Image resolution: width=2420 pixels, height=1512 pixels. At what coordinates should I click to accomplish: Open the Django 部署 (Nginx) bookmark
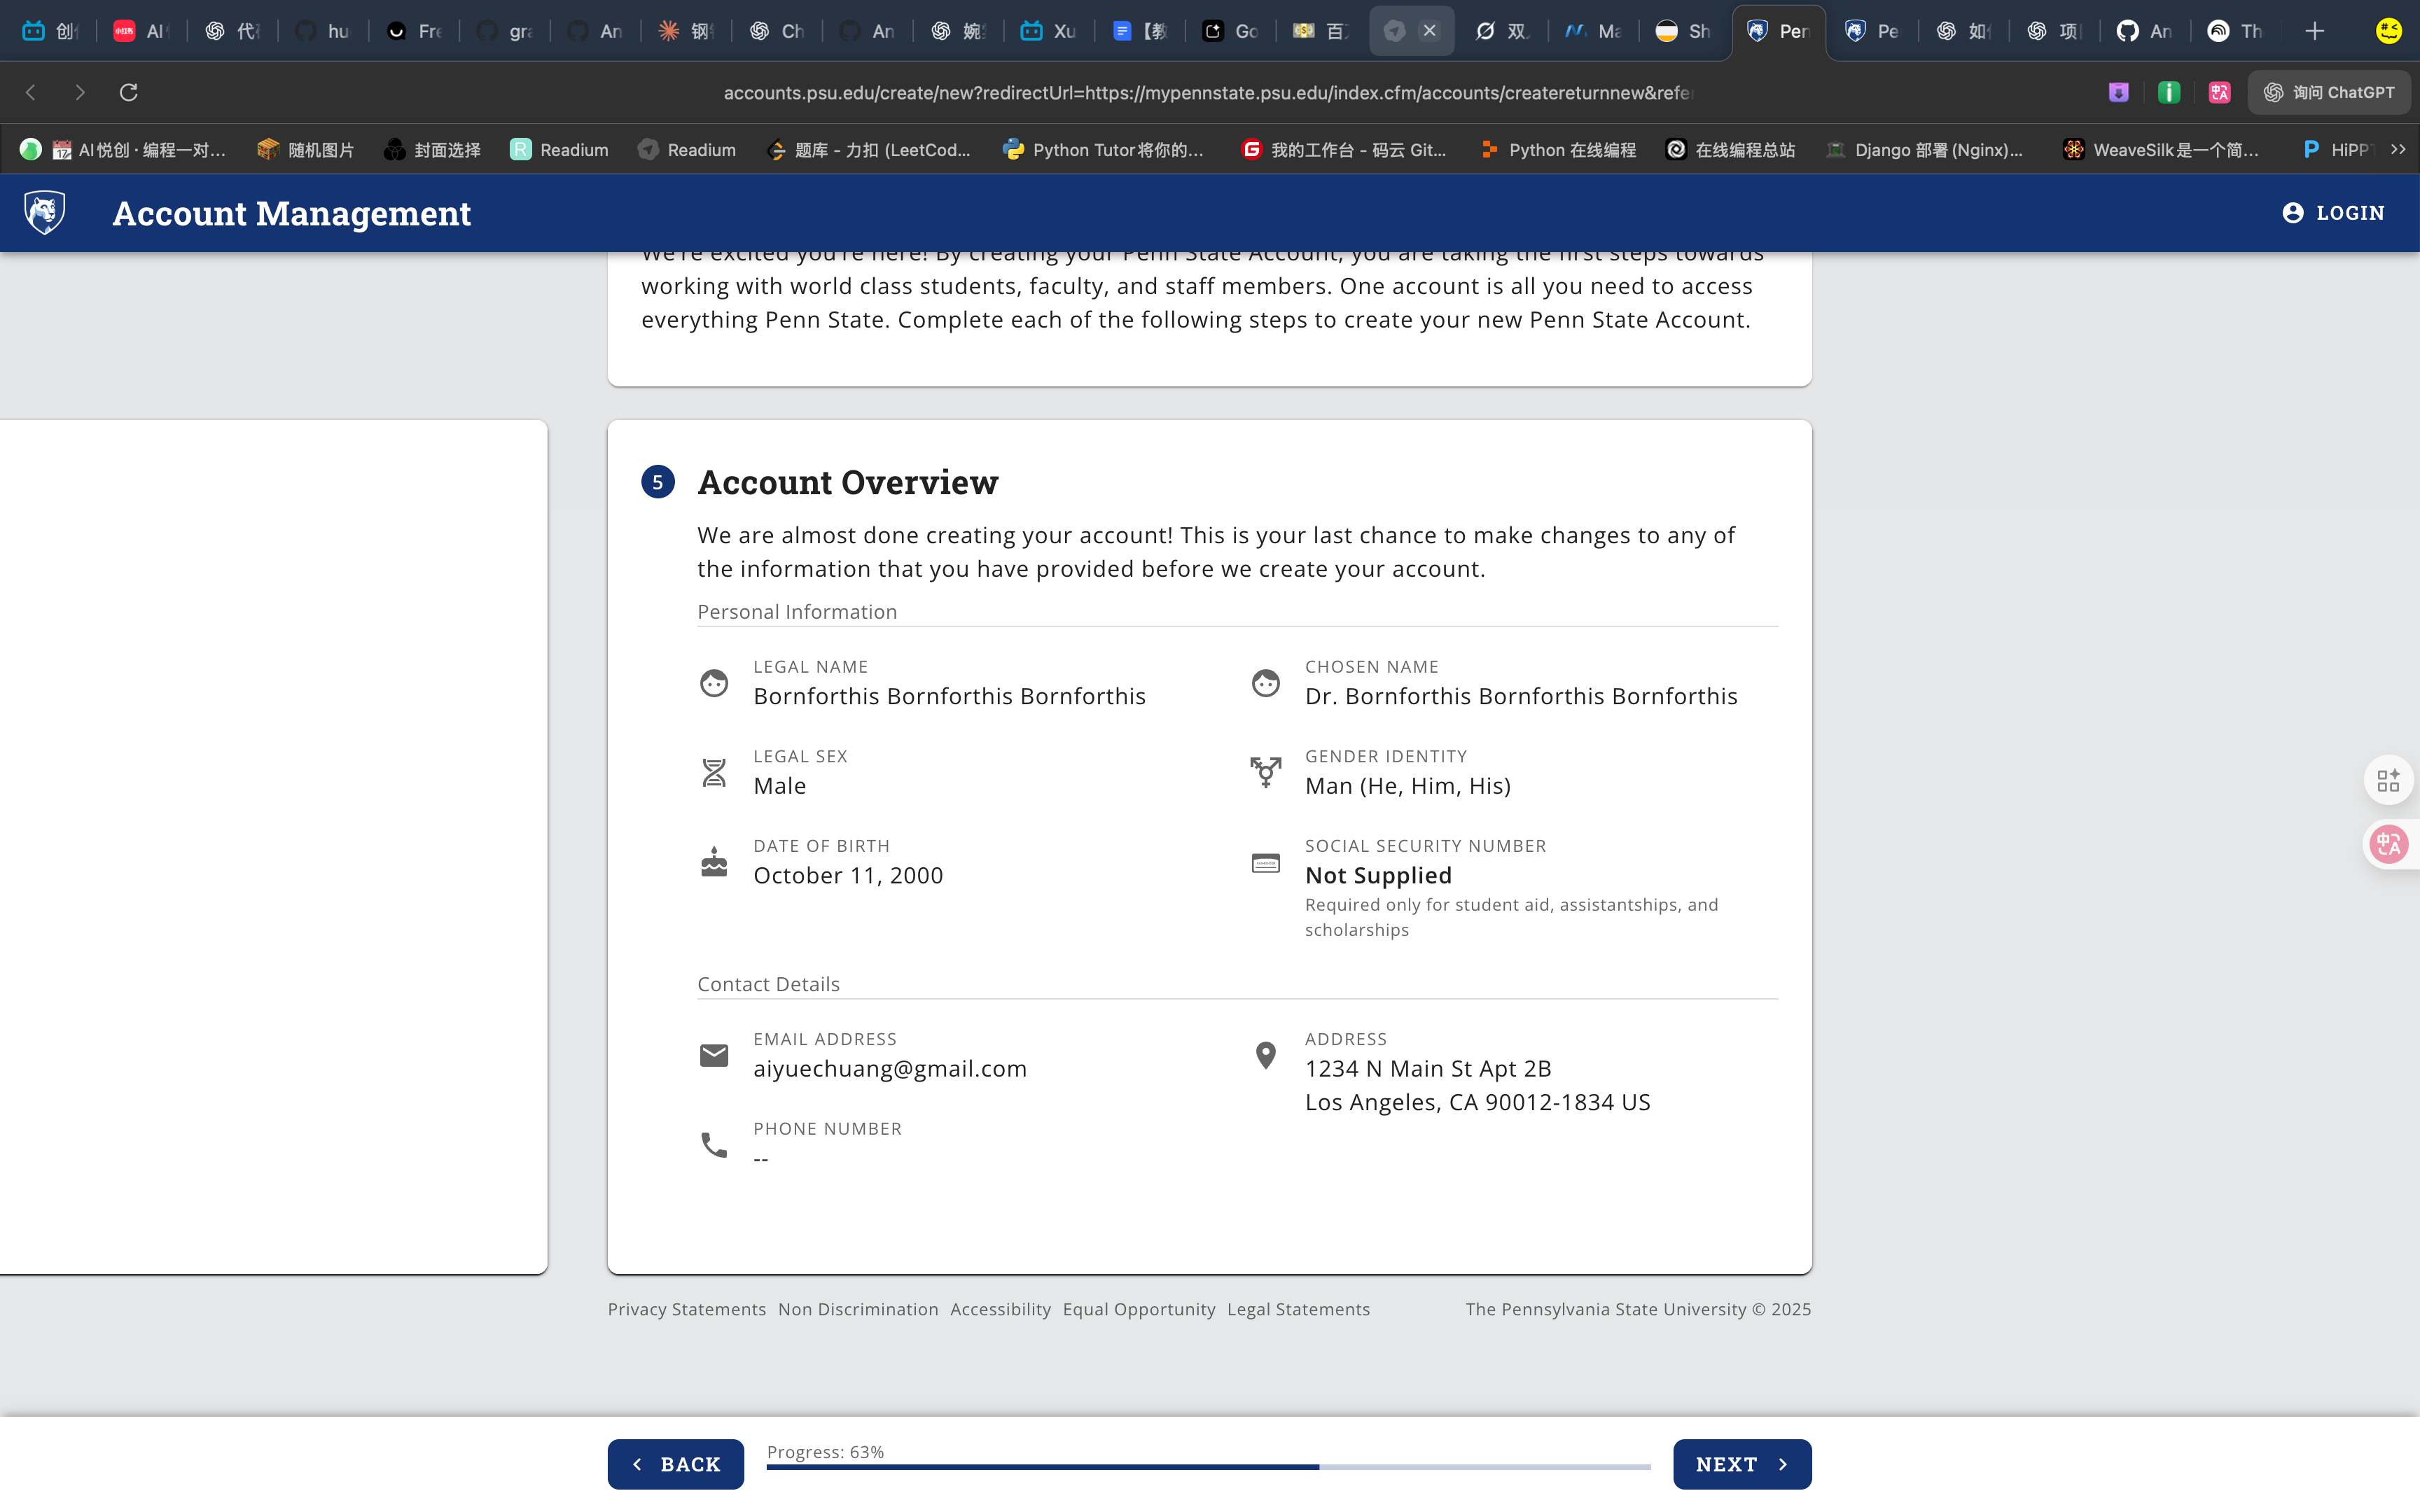[x=1925, y=149]
